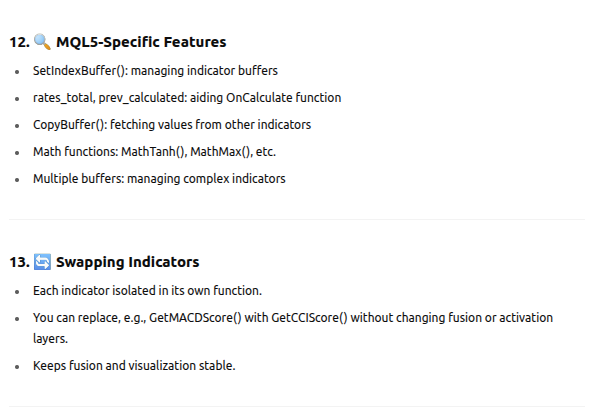Click the heading number "12."
613x411 pixels.
[20, 43]
